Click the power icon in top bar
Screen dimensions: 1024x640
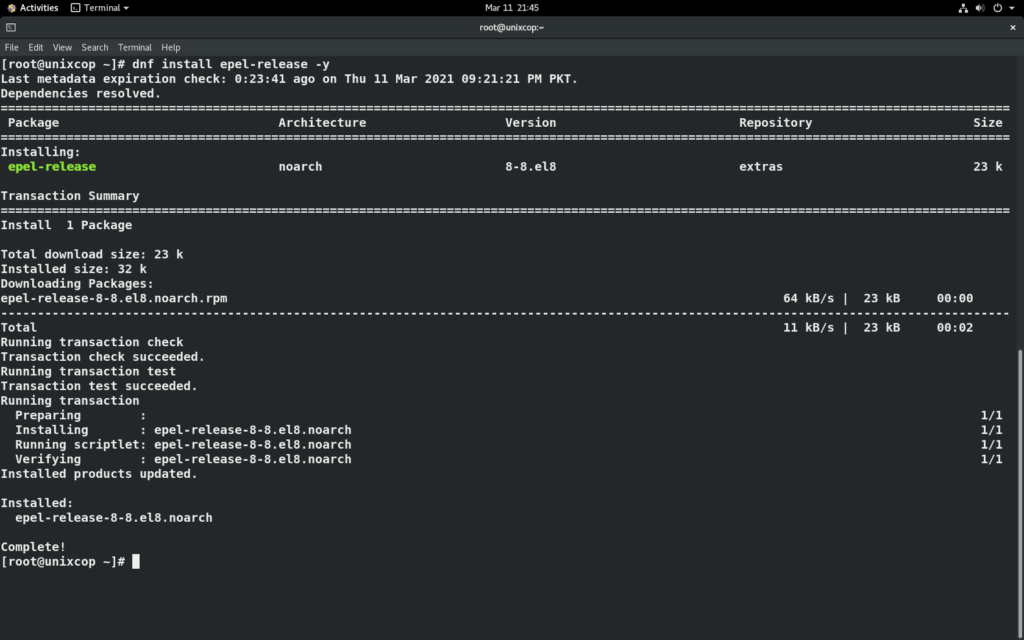(997, 8)
